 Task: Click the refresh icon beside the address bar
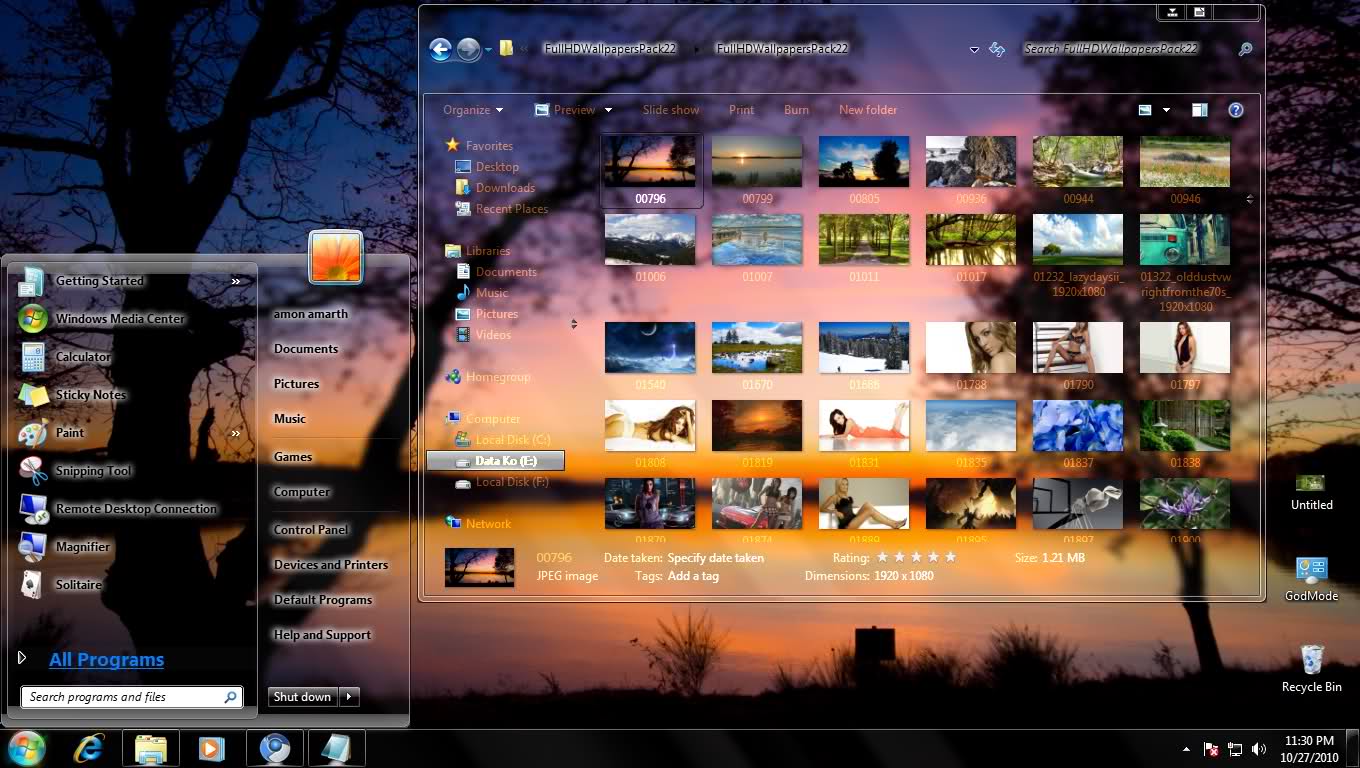[997, 48]
